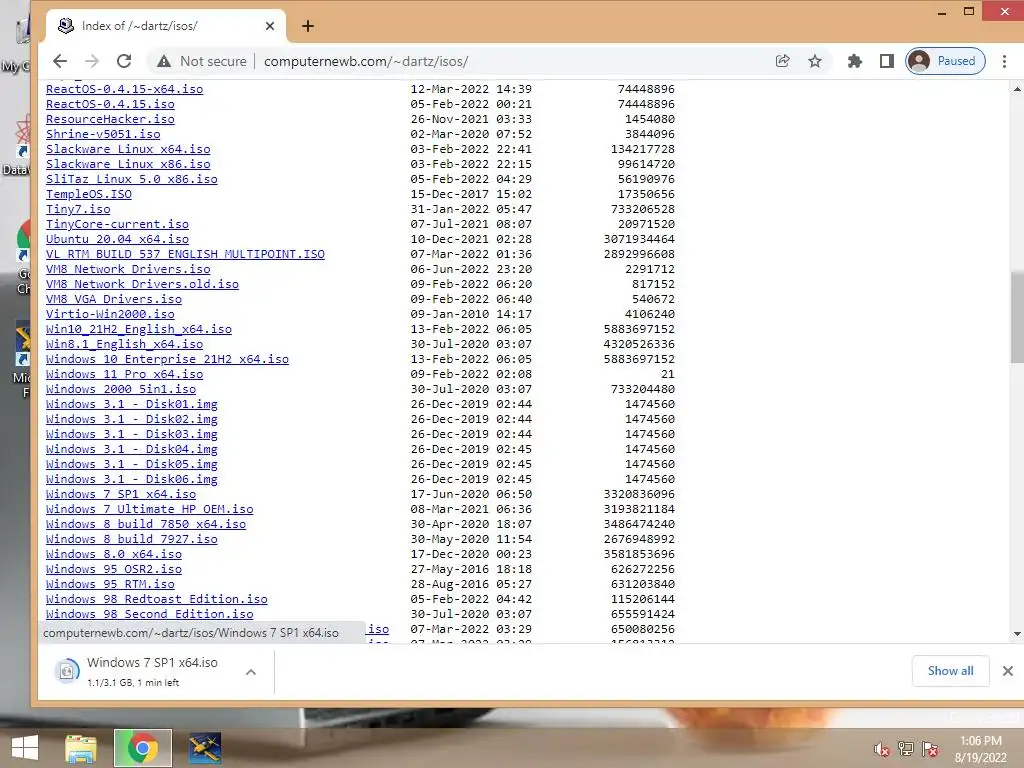Go back using the browser back arrow
The width and height of the screenshot is (1024, 768).
[x=60, y=61]
